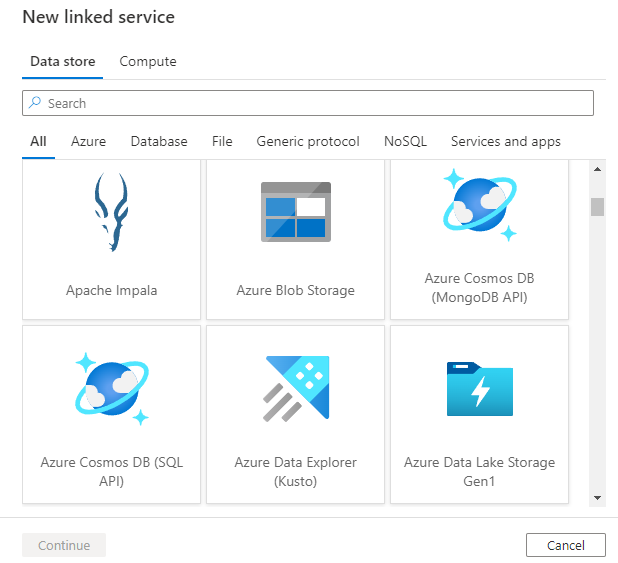Click the Cancel button
This screenshot has width=618, height=563.
tap(566, 545)
